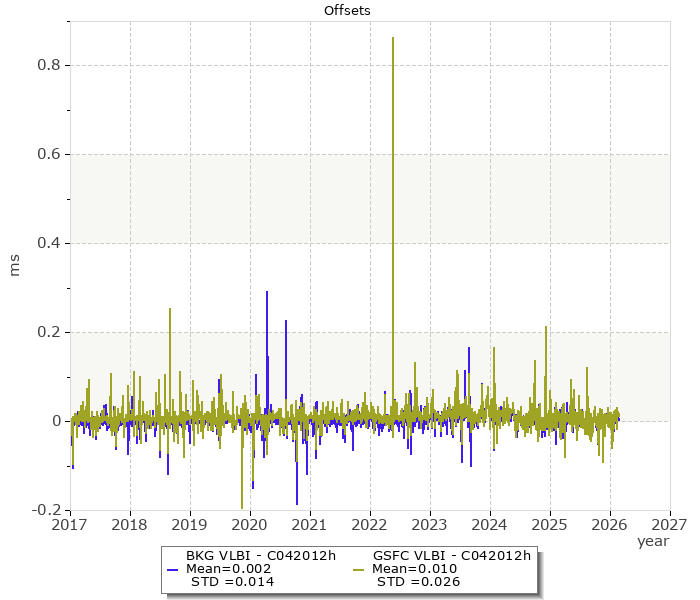This screenshot has width=700, height=600.
Task: Click the 2017 label on the x-axis
Action: [x=70, y=524]
